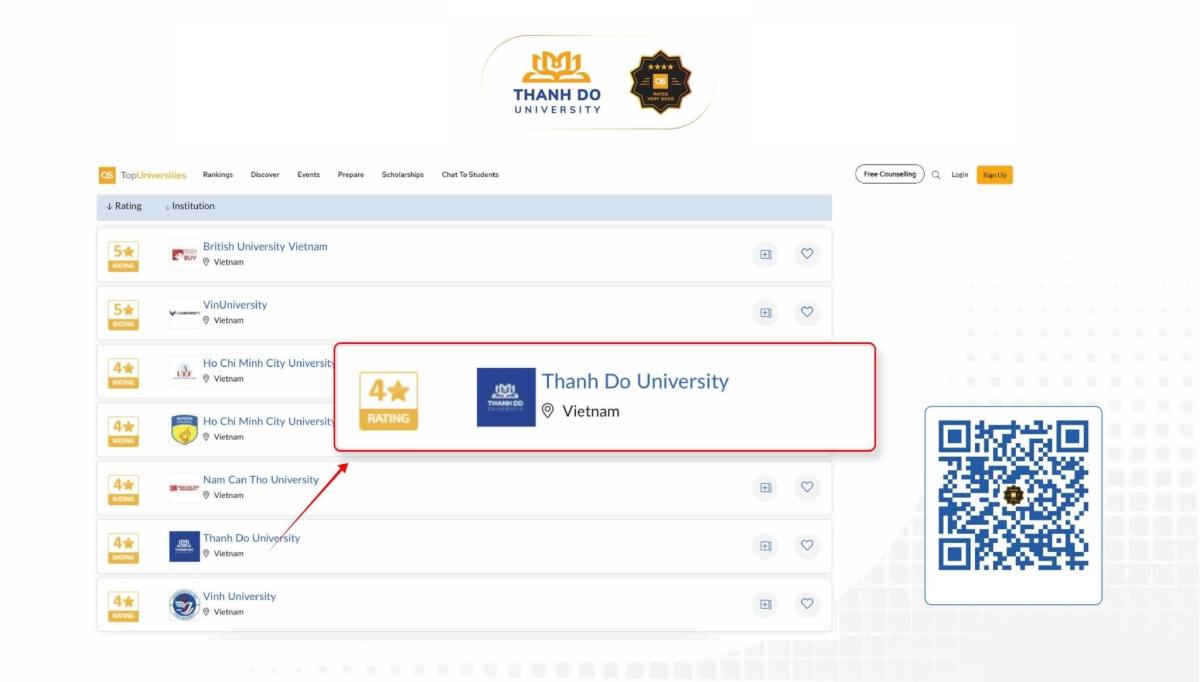Screen dimensions: 1200x682
Task: Add British University Vietnam to compare
Action: (765, 254)
